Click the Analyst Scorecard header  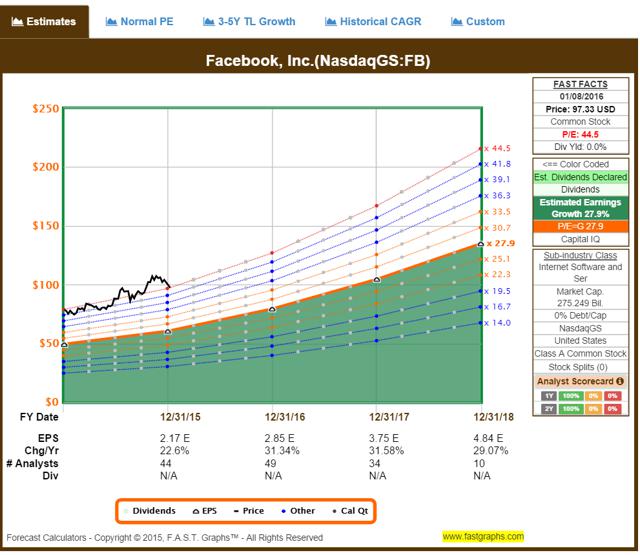[x=580, y=381]
